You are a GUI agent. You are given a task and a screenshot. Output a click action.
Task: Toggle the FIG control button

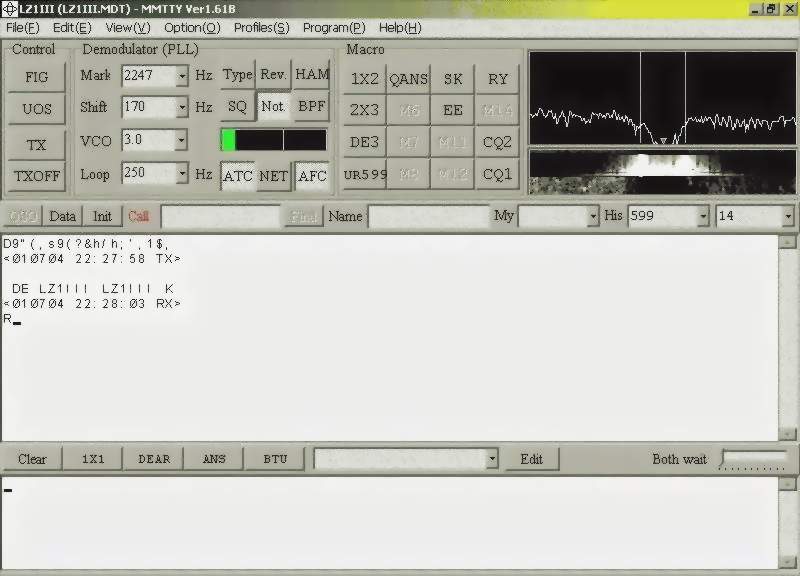pyautogui.click(x=36, y=77)
